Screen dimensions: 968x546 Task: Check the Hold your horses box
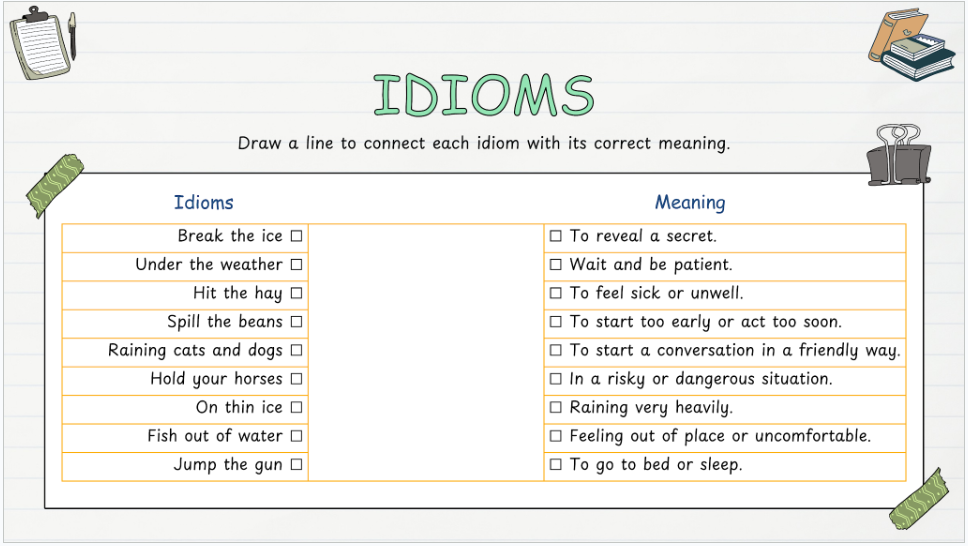pyautogui.click(x=296, y=379)
